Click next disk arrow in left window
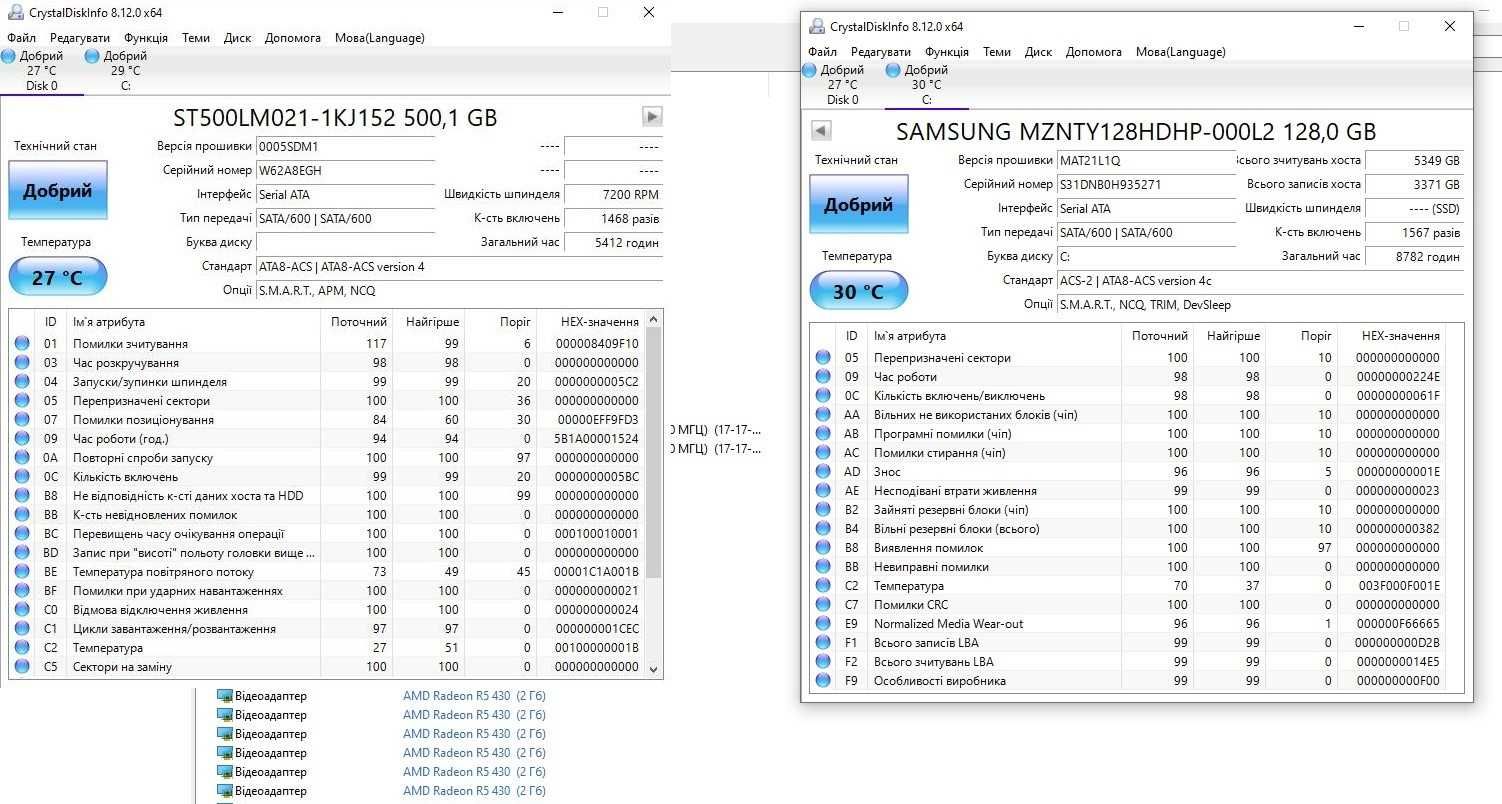Screen dimensions: 1502x804 (x=652, y=117)
